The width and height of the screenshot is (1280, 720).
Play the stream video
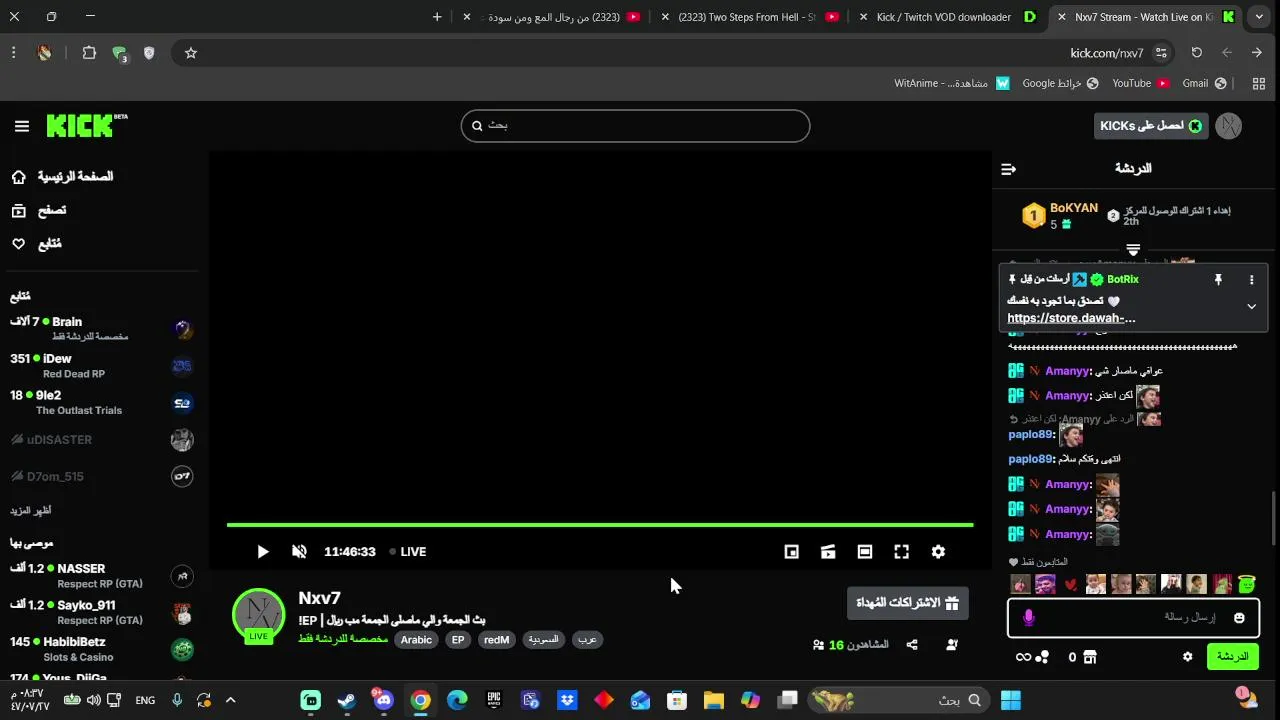tap(262, 551)
